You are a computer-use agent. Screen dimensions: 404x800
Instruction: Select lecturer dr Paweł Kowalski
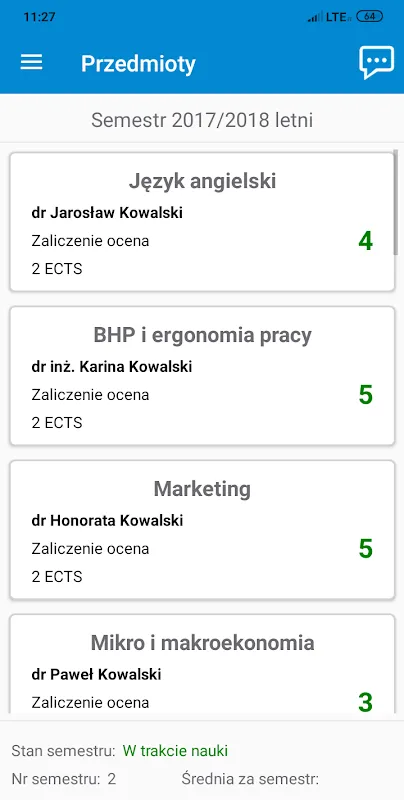[96, 675]
